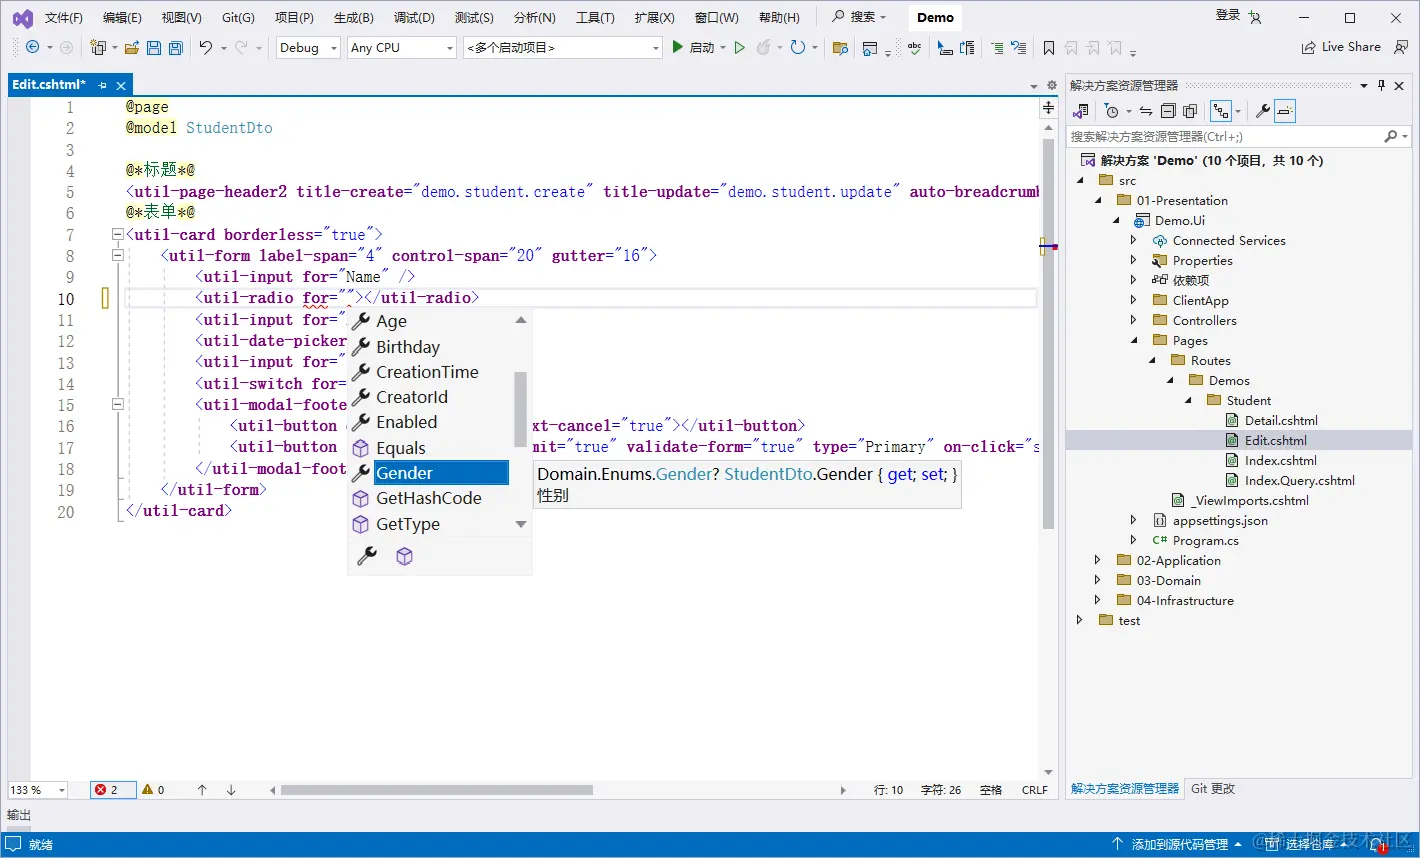Select CreationTime in the IntelliSense list
Image resolution: width=1420 pixels, height=858 pixels.
click(x=427, y=372)
